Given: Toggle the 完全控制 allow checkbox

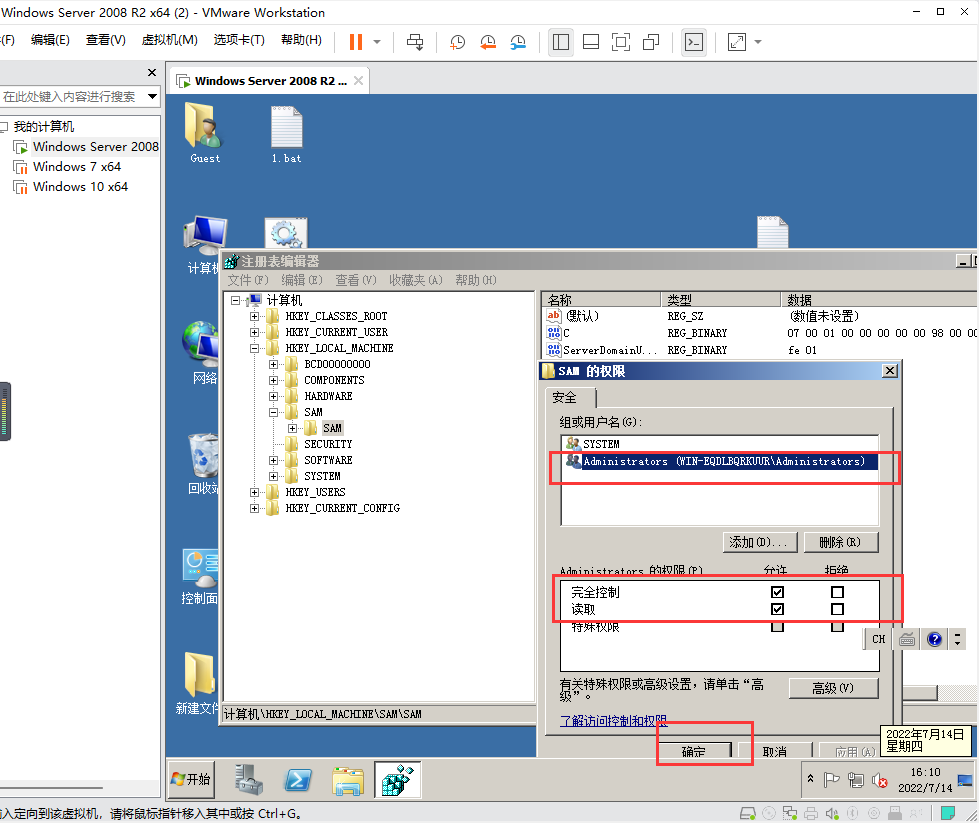Looking at the screenshot, I should pyautogui.click(x=777, y=592).
